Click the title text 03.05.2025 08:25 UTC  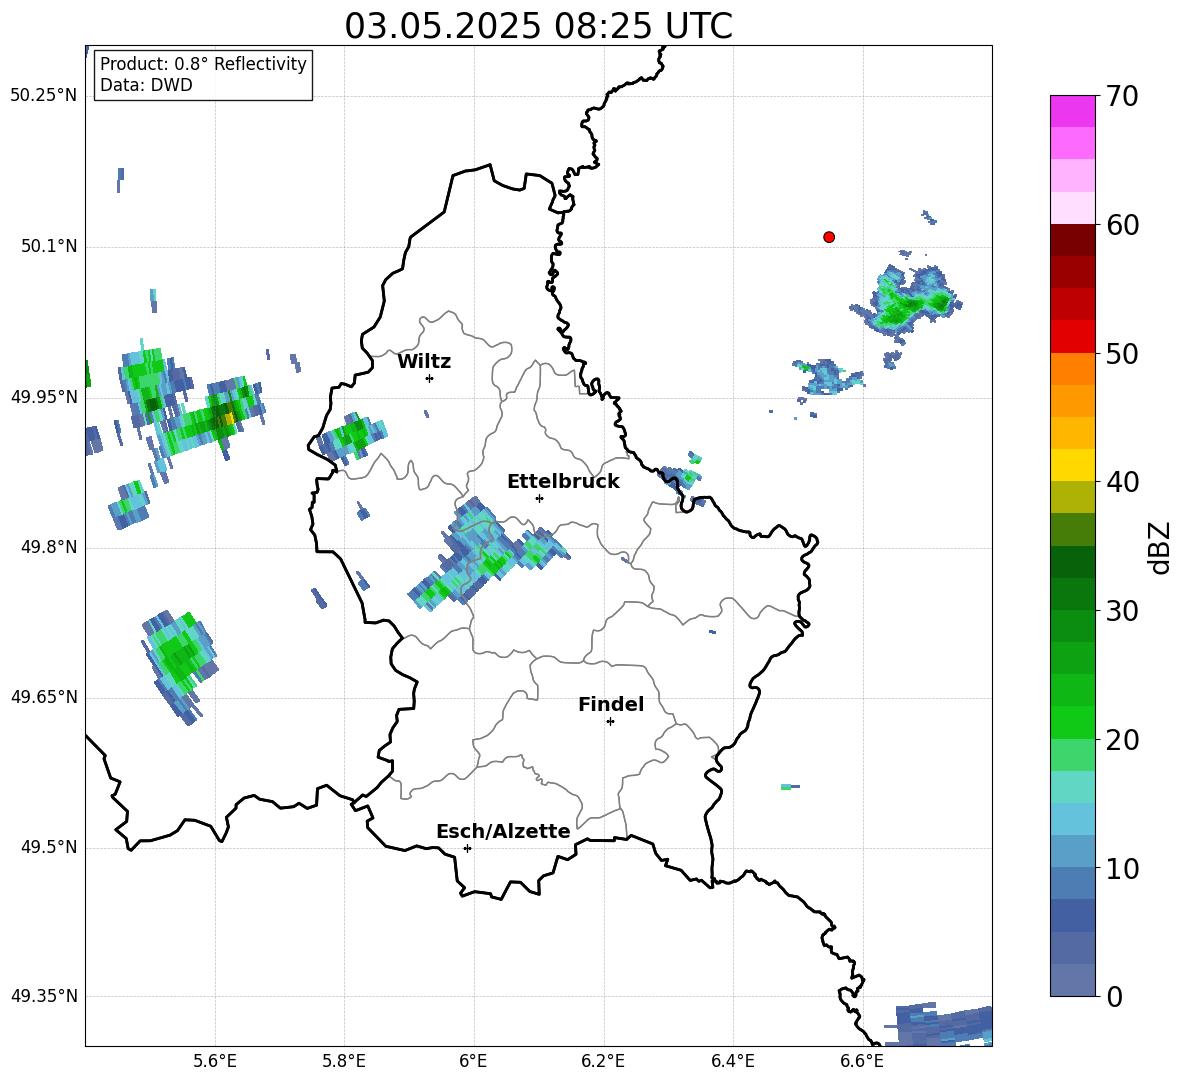coord(538,26)
